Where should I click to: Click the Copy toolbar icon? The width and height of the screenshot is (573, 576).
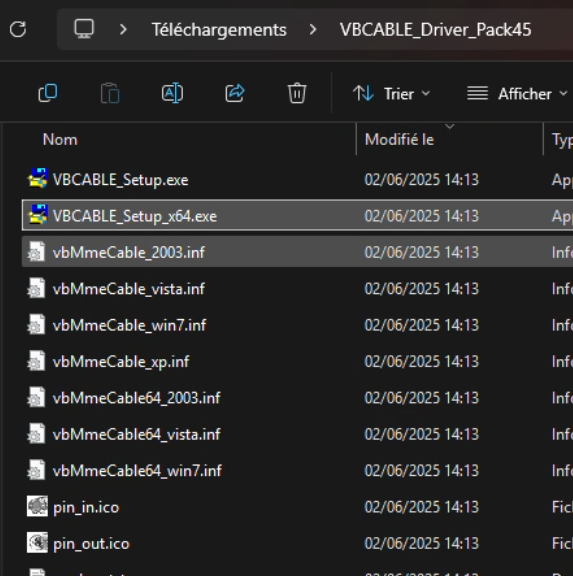pyautogui.click(x=48, y=93)
